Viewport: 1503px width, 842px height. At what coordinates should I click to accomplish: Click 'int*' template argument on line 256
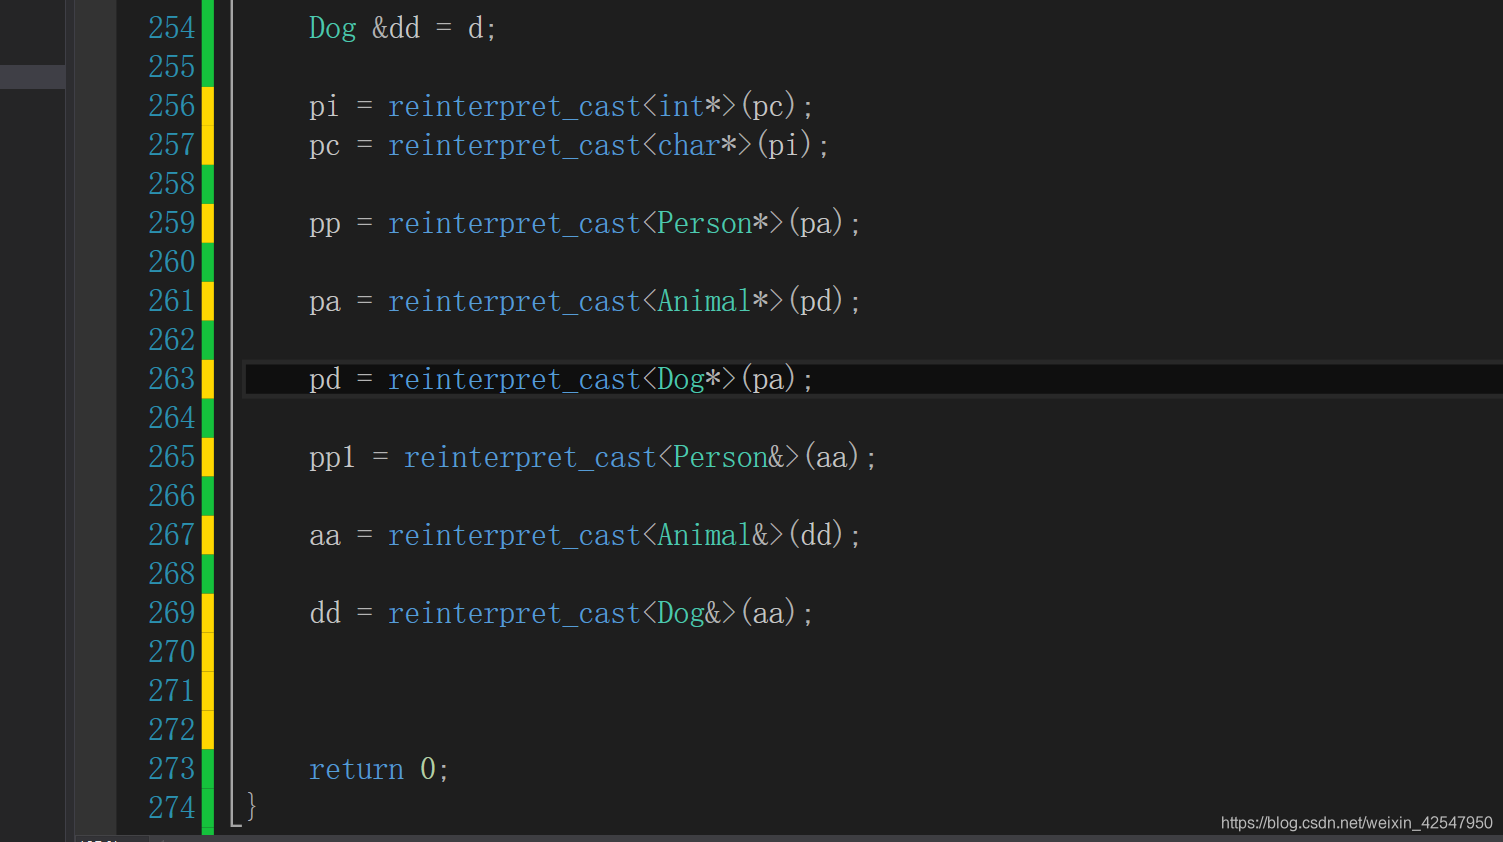[x=690, y=106]
